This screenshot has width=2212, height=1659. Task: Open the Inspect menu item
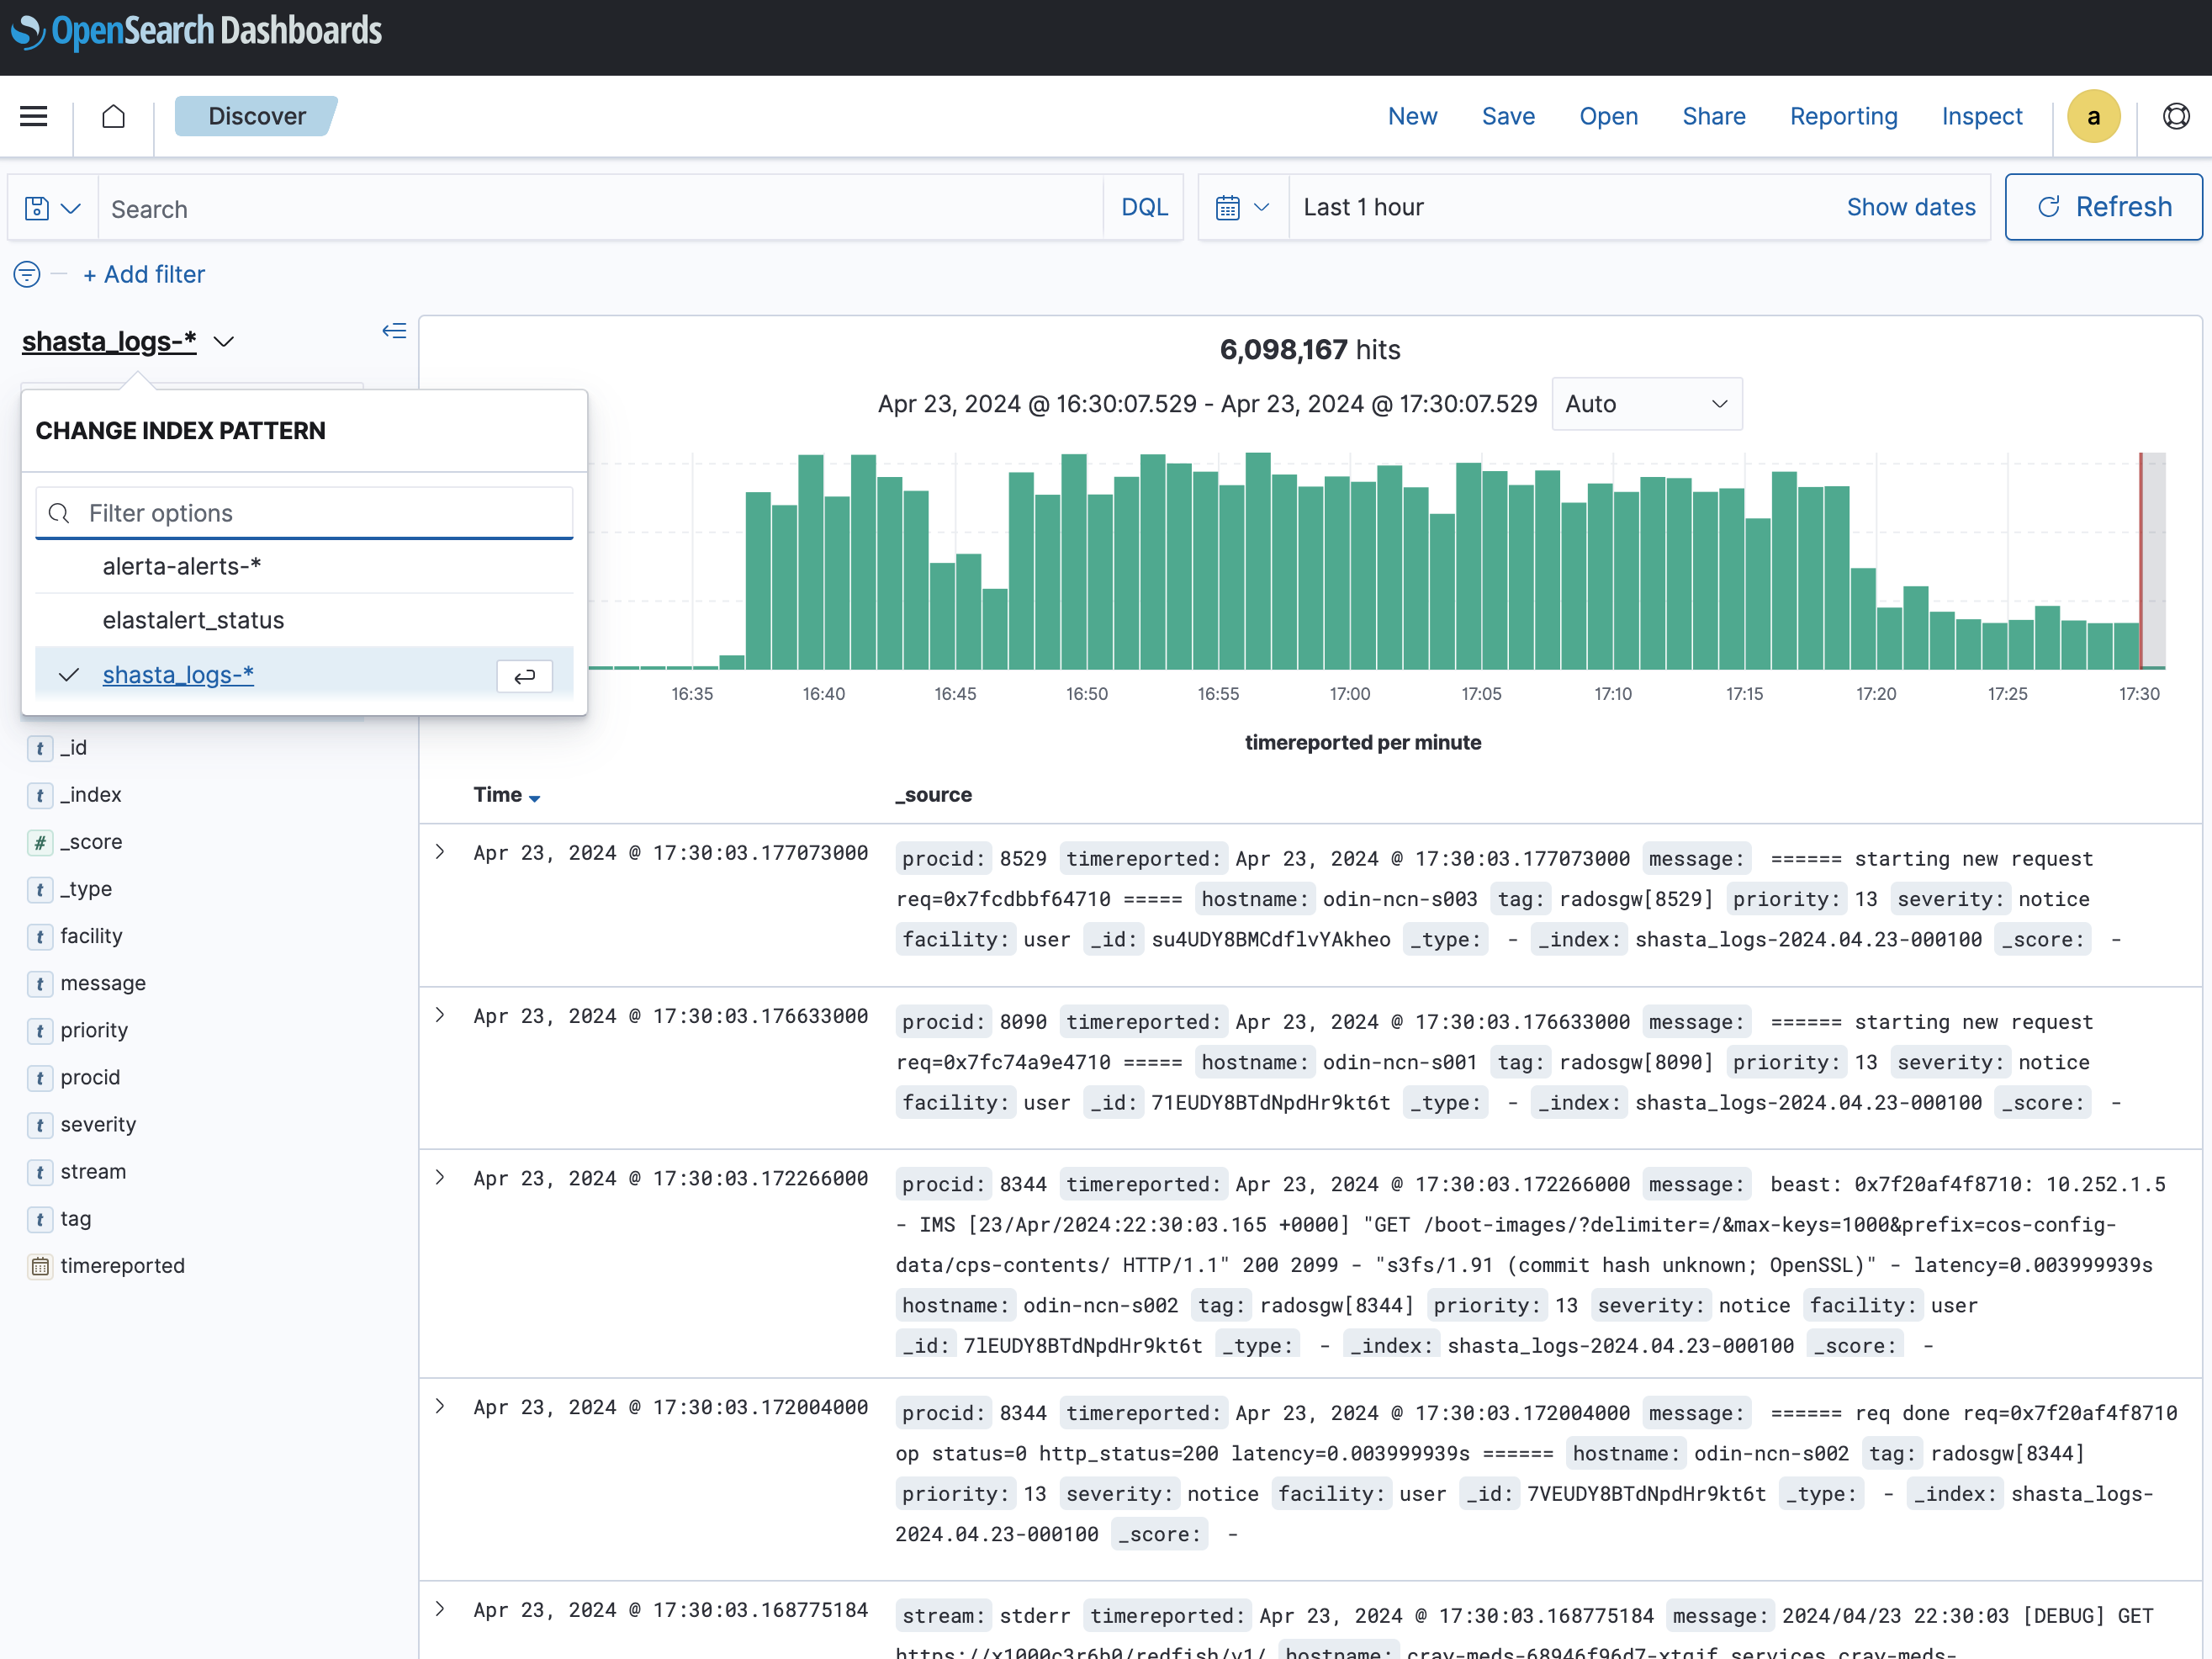(x=1981, y=116)
